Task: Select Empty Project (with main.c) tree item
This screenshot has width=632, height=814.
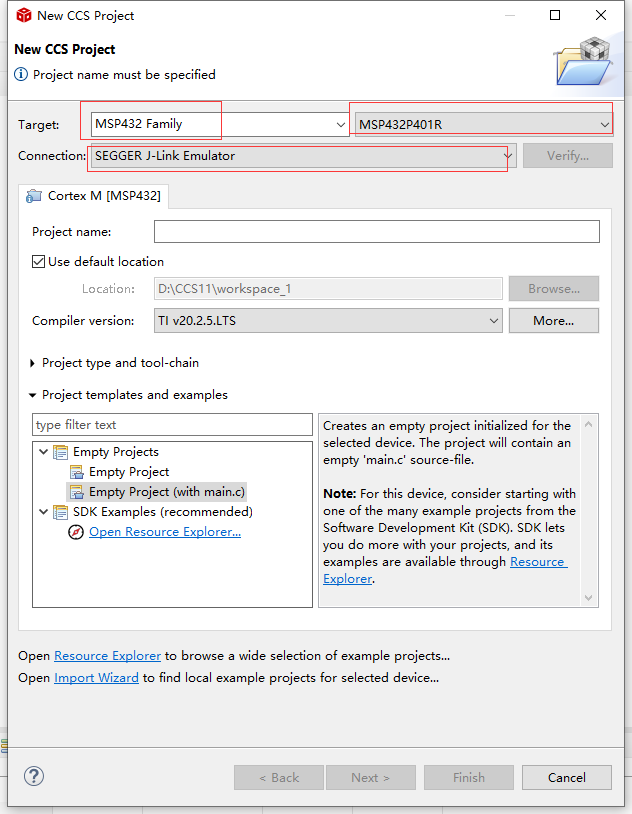Action: [167, 492]
